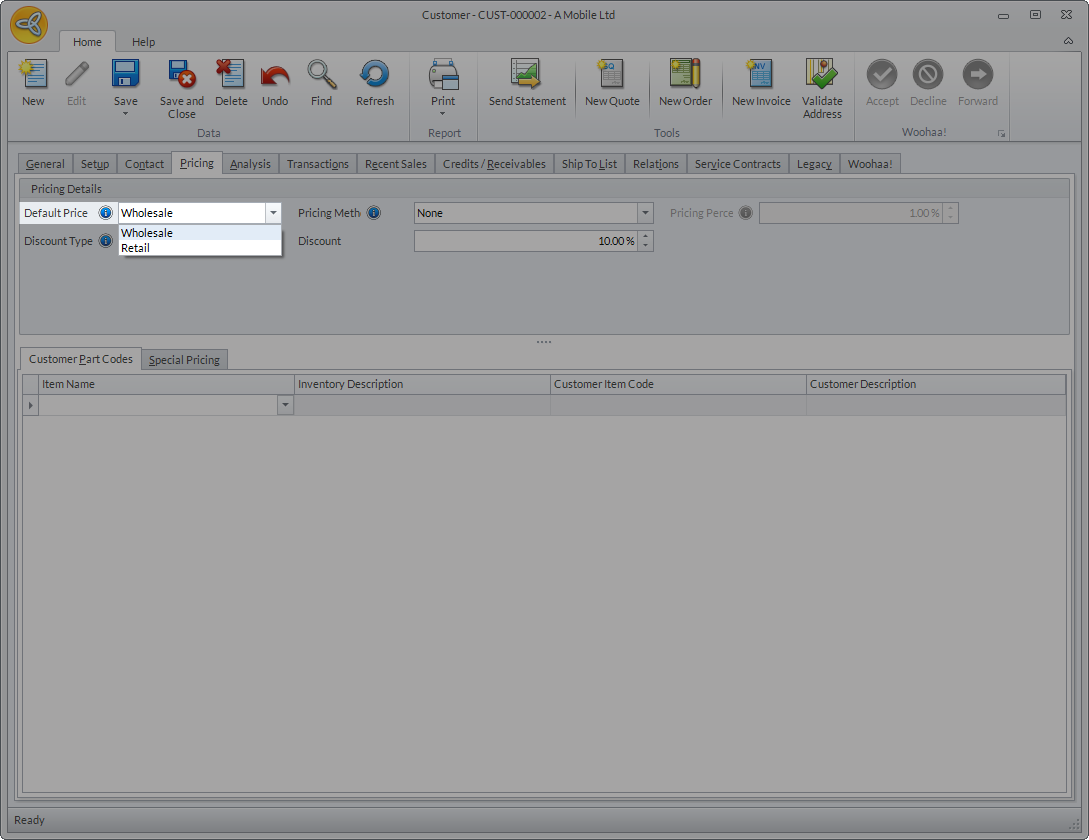Click the Default Price info icon

click(106, 213)
